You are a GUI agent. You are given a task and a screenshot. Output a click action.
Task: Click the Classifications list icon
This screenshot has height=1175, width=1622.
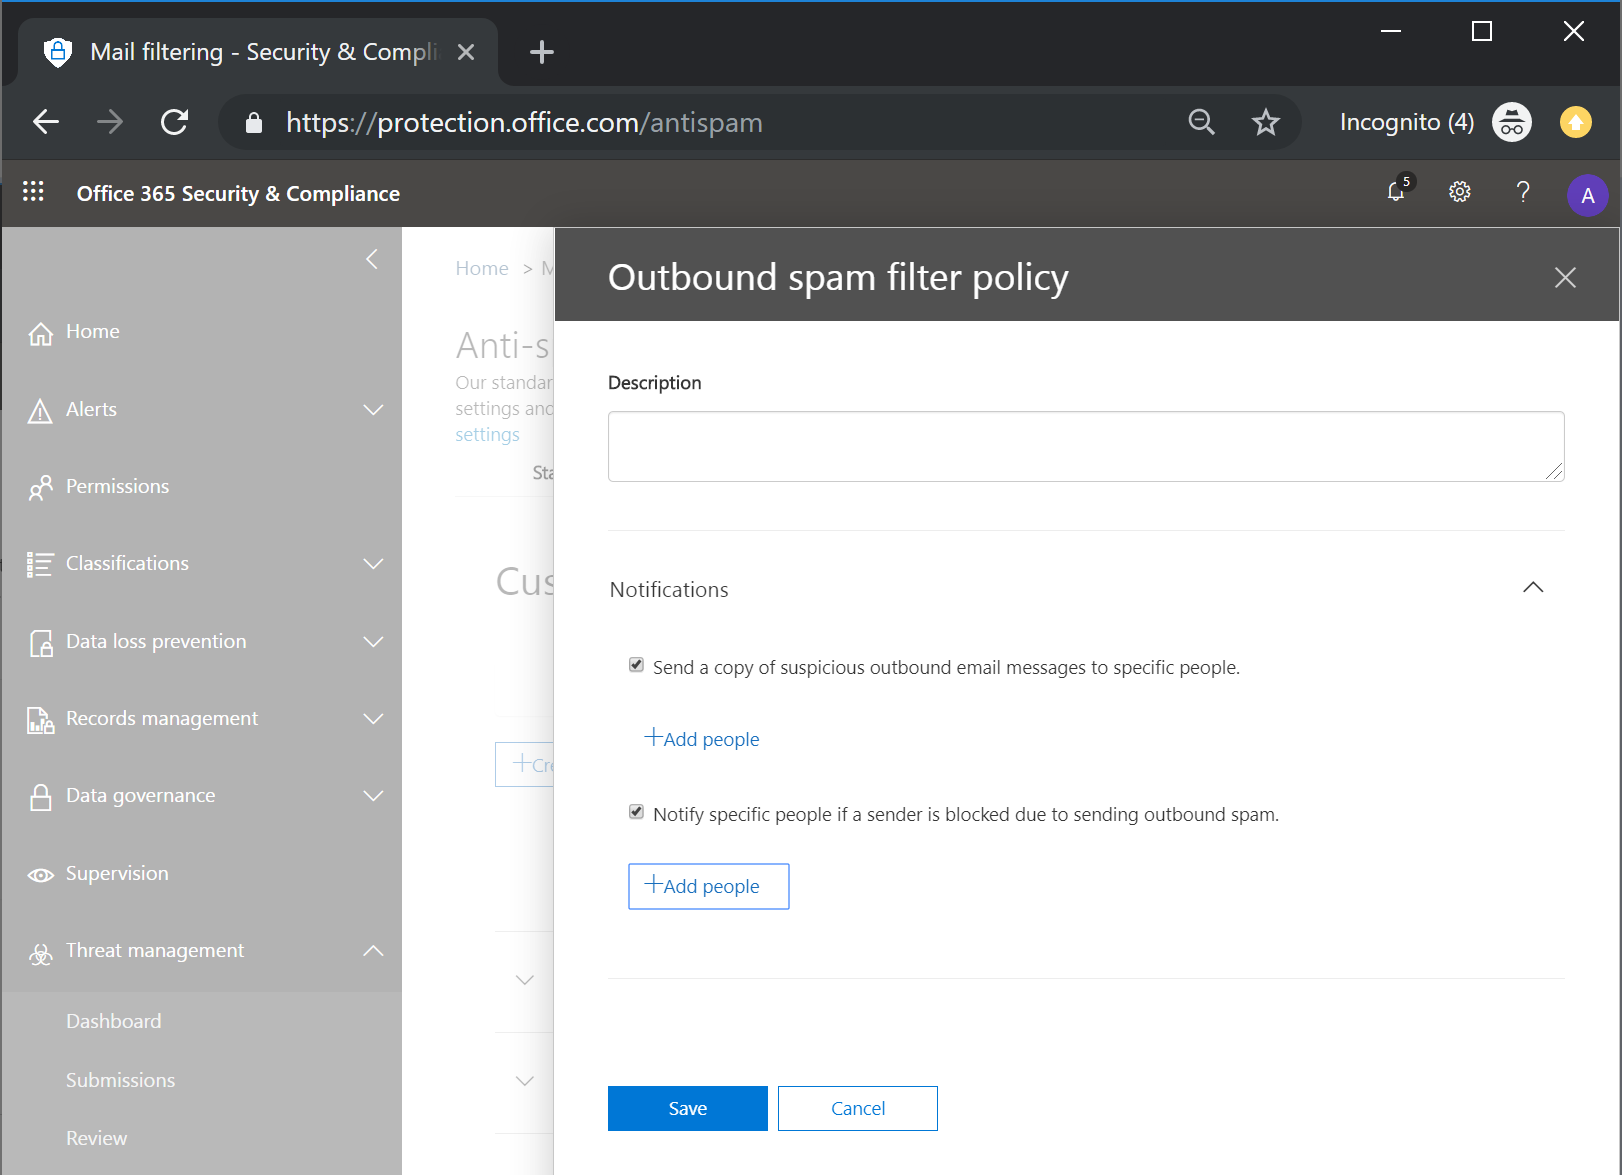(x=40, y=565)
